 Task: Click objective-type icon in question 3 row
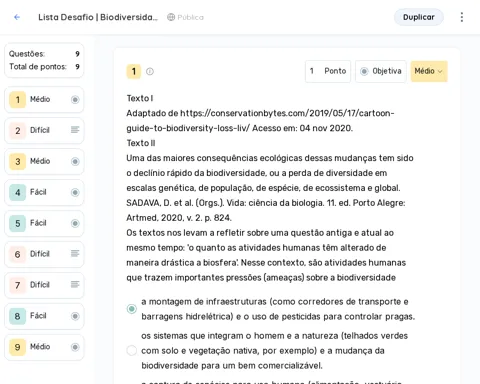pos(75,161)
